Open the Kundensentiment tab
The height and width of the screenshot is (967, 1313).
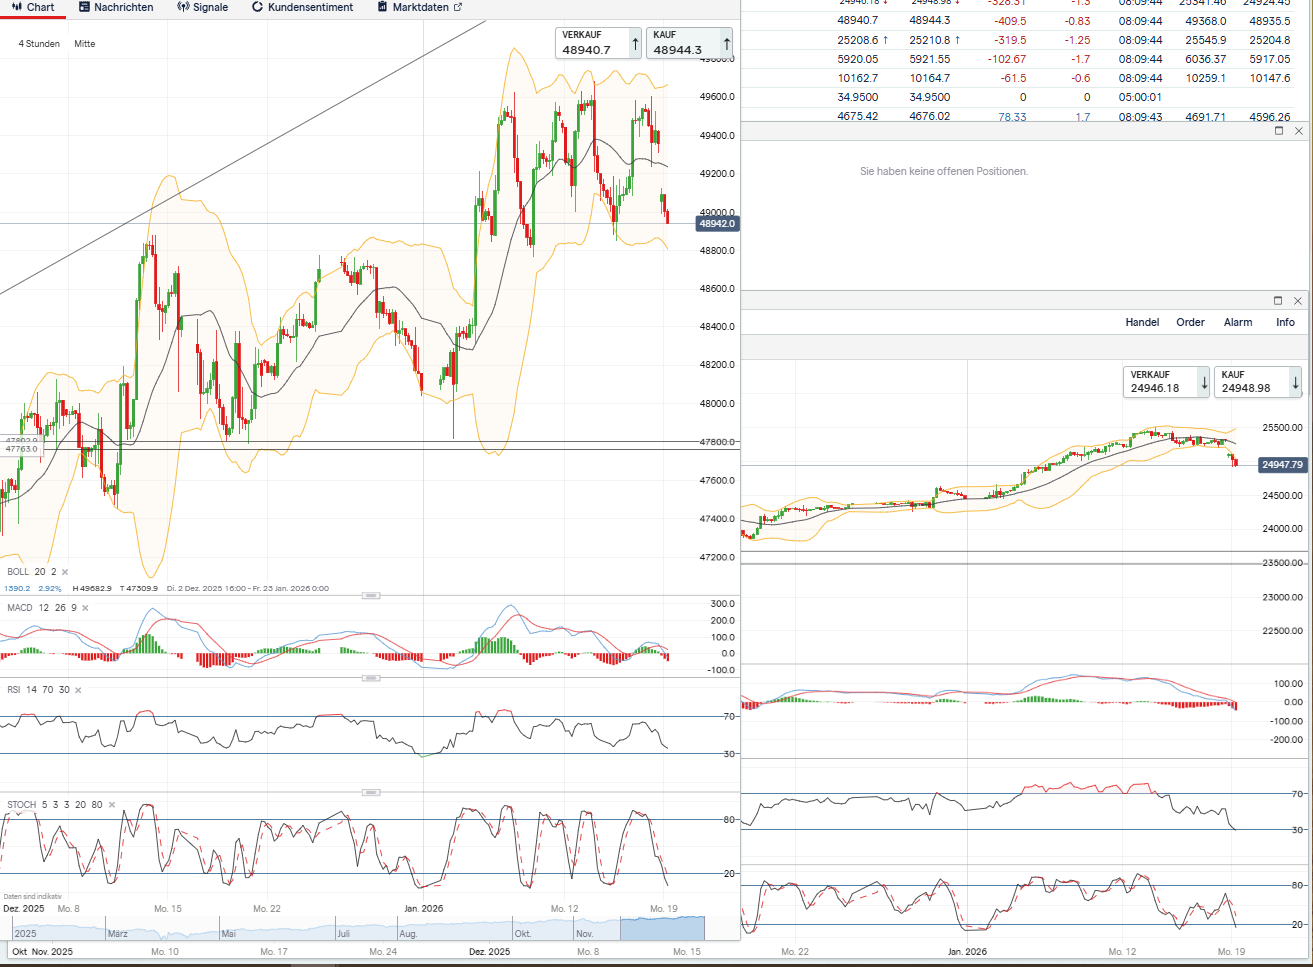click(302, 7)
